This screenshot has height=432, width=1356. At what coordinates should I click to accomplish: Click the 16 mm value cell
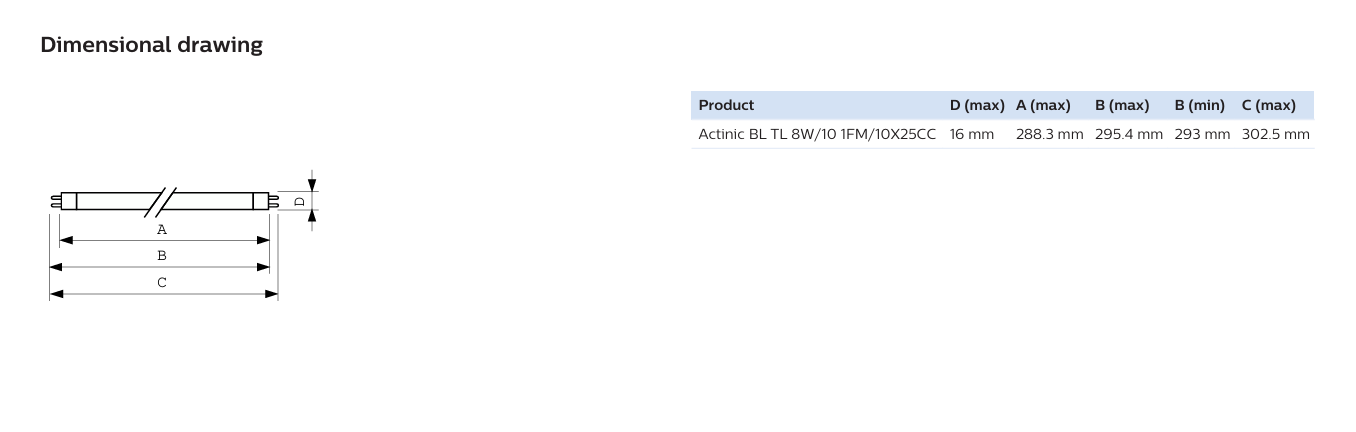[972, 134]
